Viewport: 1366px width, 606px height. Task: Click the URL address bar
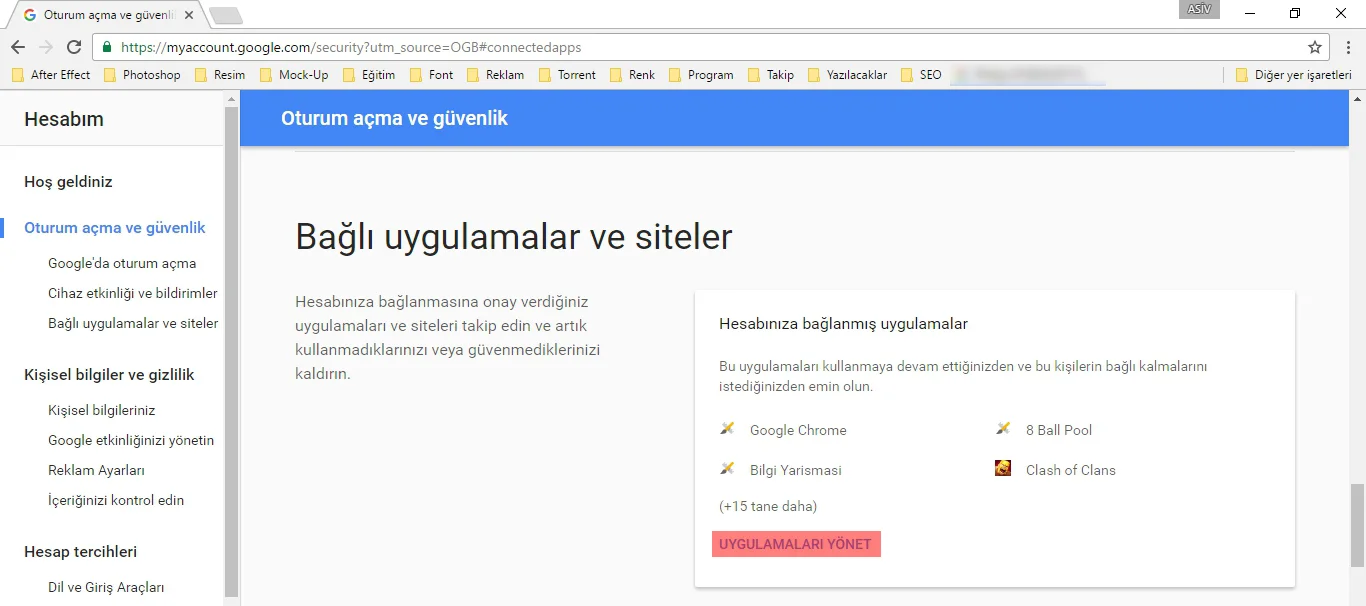[700, 47]
